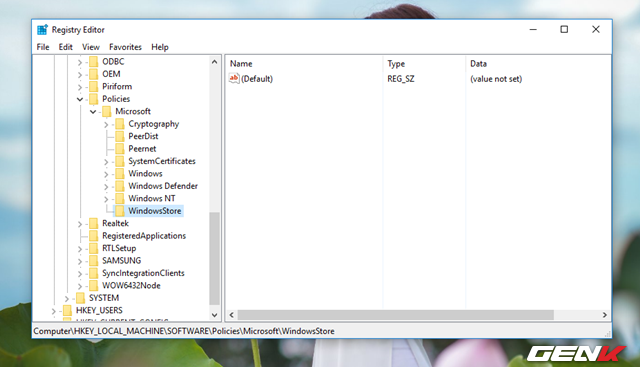Click the Windows Defender folder icon
This screenshot has width=640, height=367.
[120, 186]
